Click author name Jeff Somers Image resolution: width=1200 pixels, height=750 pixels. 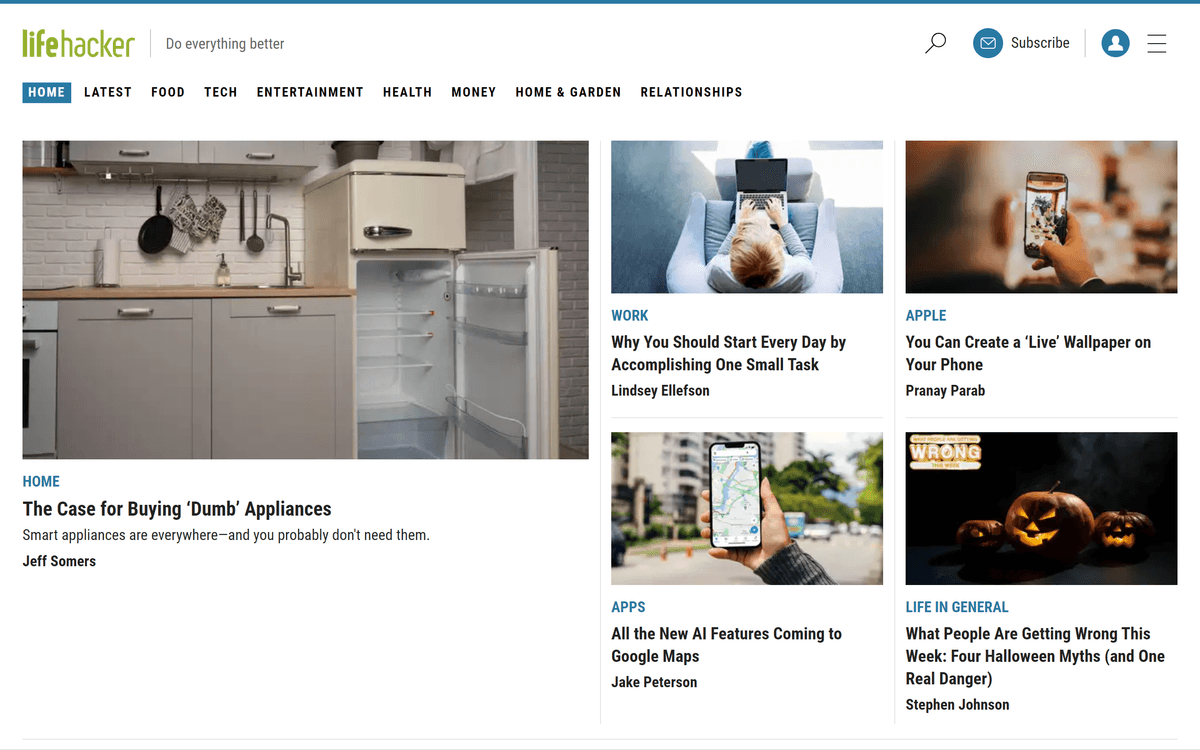(59, 561)
